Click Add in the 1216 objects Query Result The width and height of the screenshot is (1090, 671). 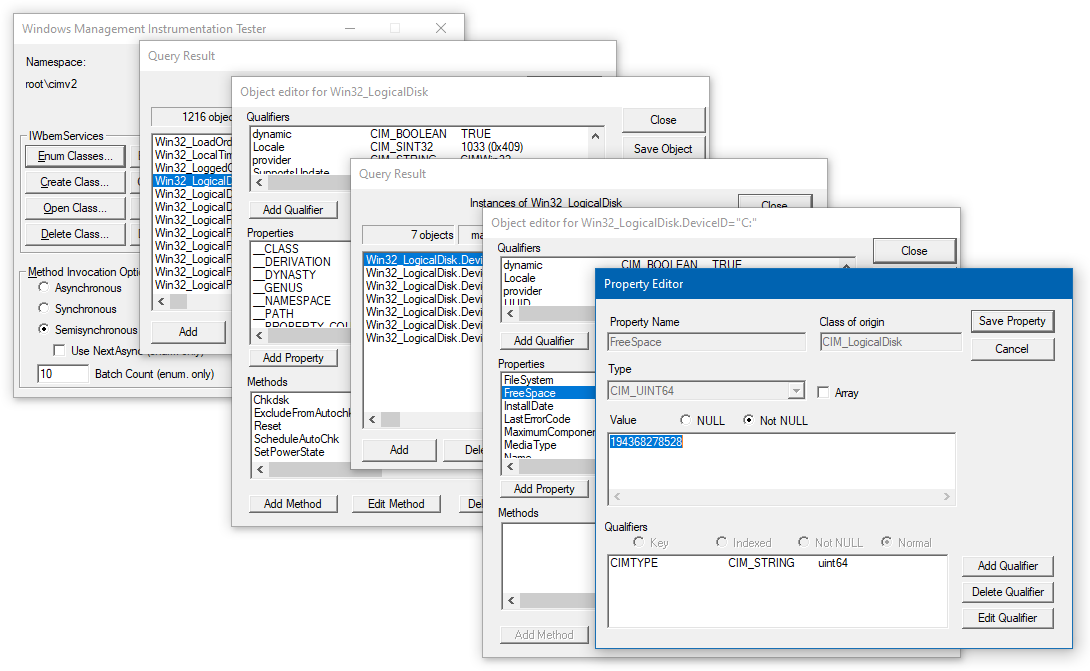pyautogui.click(x=188, y=332)
